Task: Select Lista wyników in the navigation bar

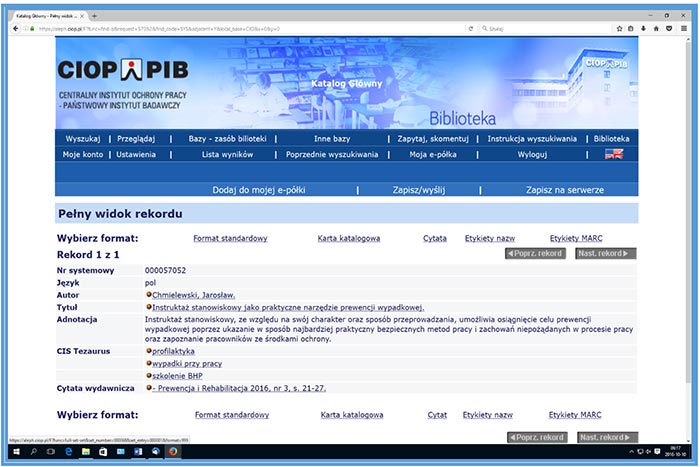Action: tap(227, 155)
